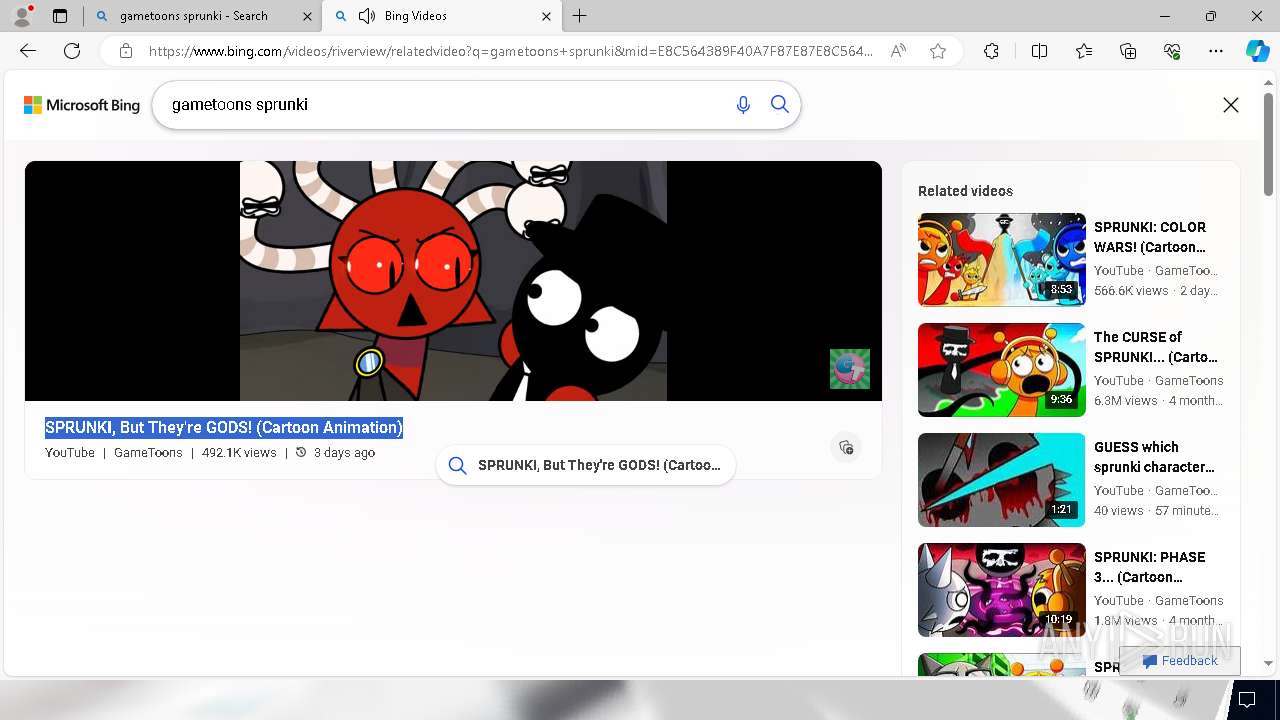Open Browser essentials

1172,51
